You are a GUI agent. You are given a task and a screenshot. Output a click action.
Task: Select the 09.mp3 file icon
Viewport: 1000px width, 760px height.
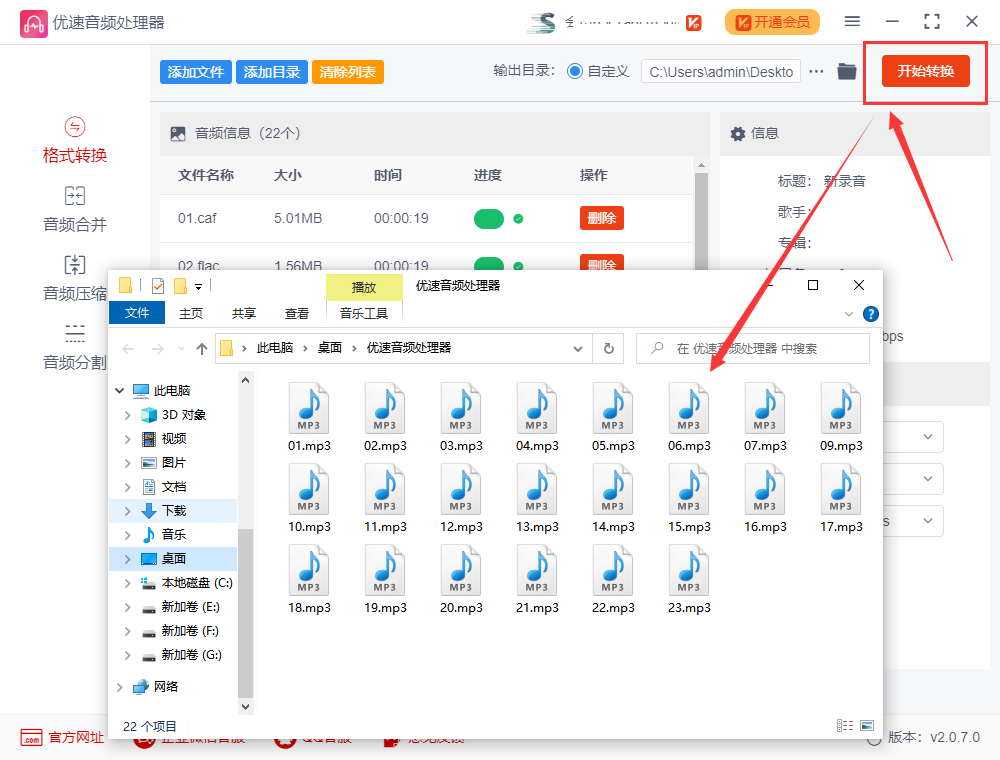click(841, 409)
